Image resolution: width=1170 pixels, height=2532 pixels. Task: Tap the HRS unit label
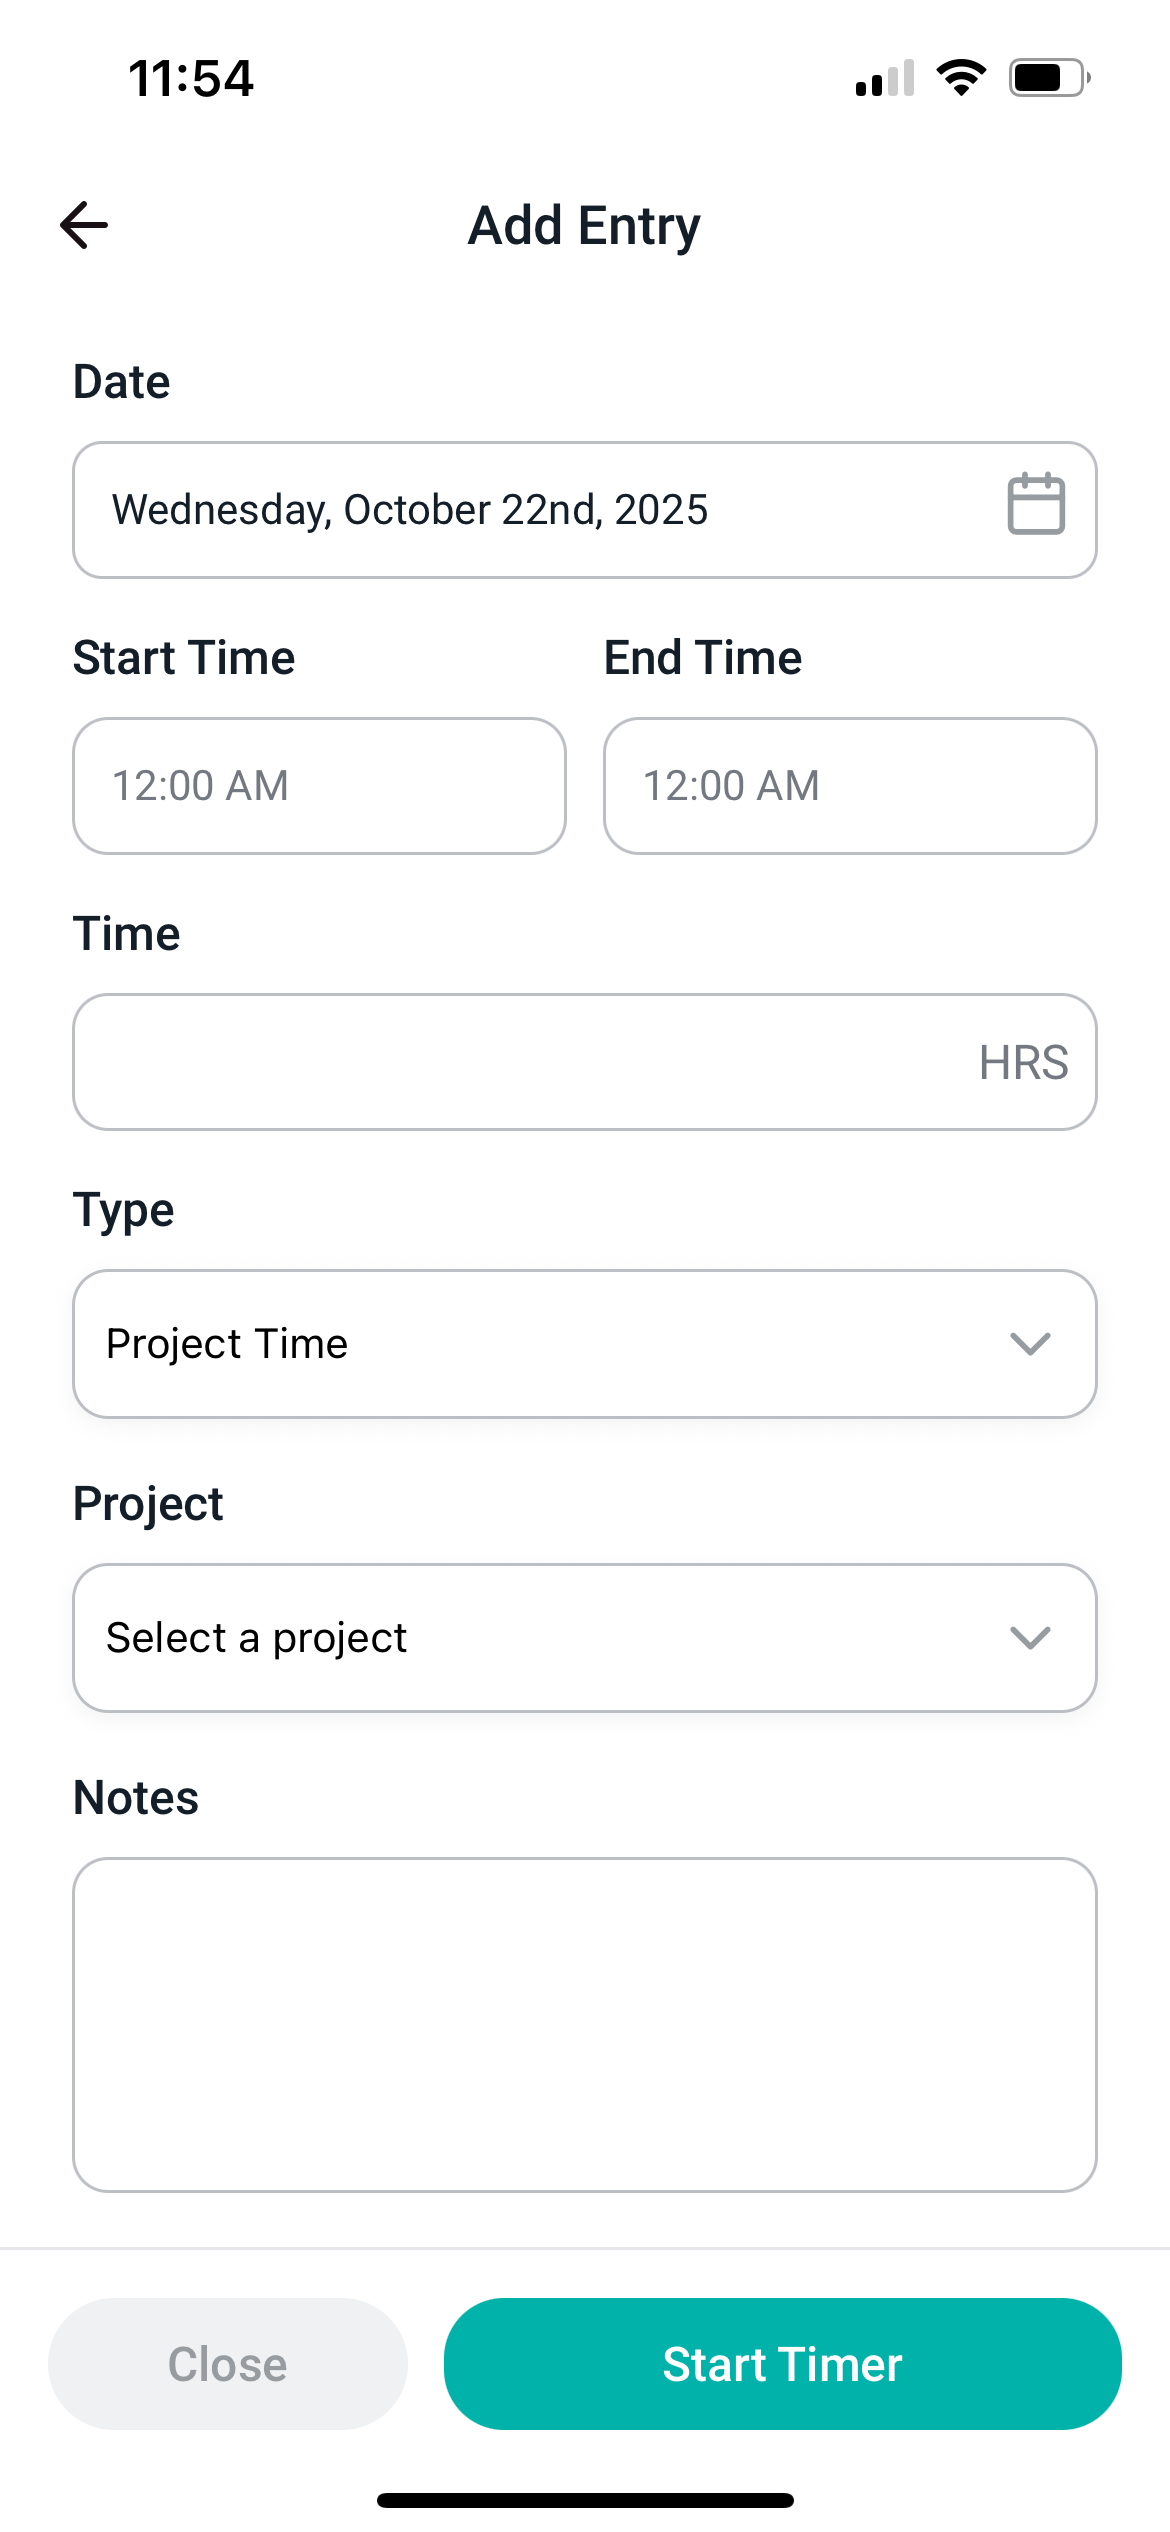coord(1023,1062)
